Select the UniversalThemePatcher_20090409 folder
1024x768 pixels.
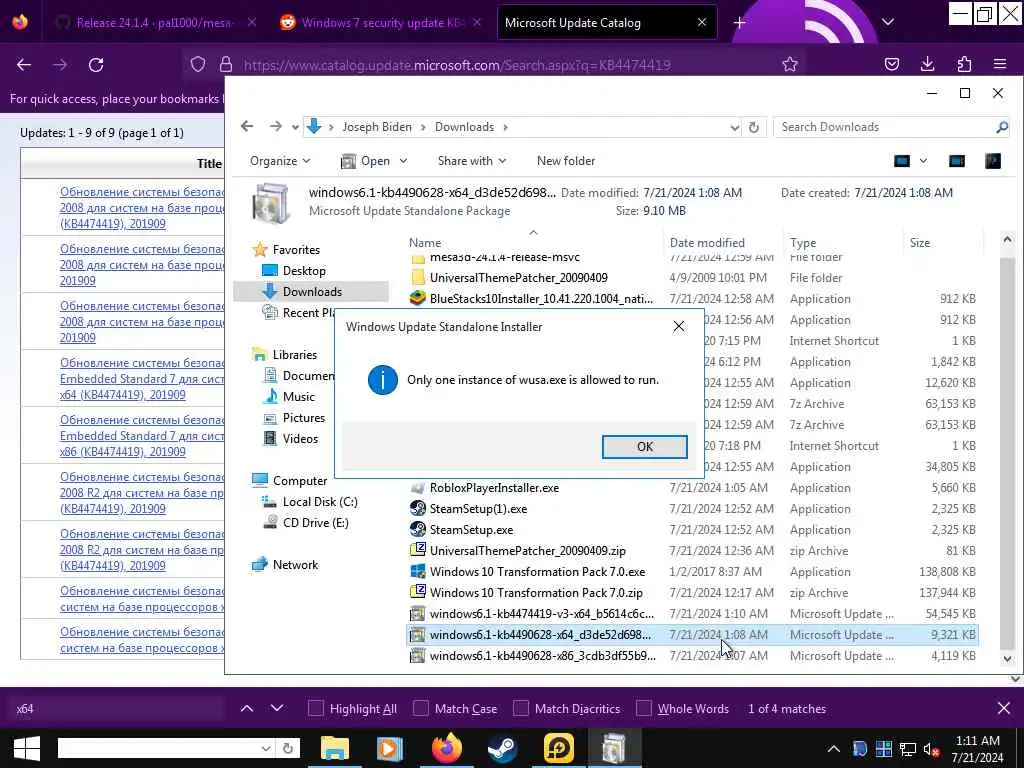tap(519, 278)
